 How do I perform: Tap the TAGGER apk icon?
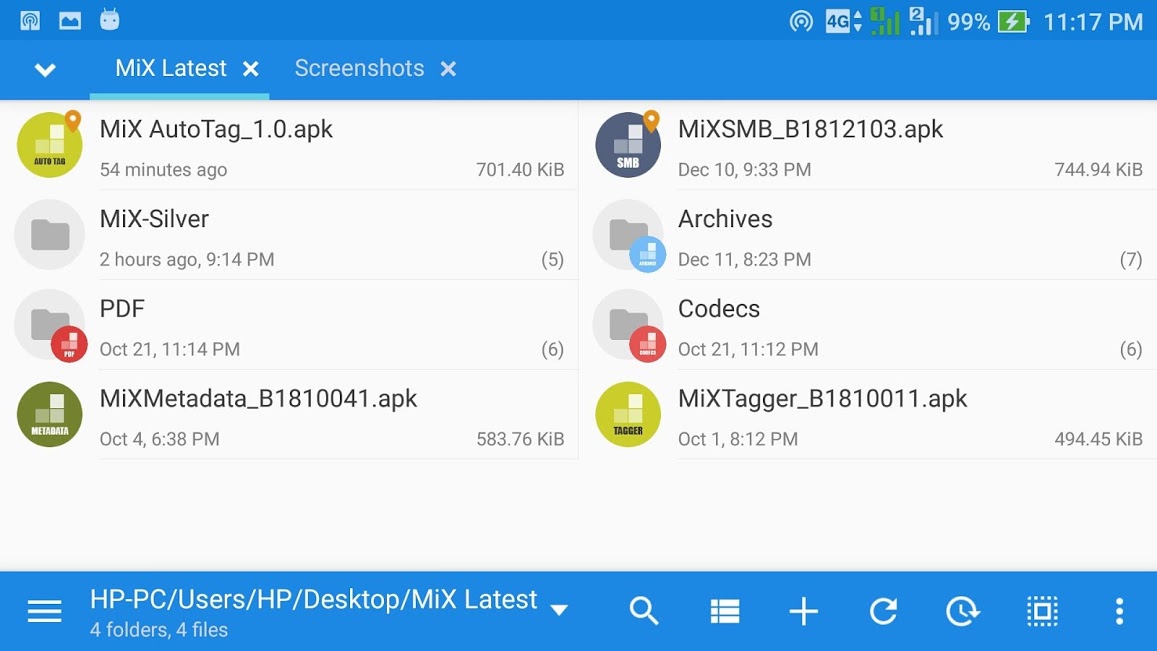(627, 414)
